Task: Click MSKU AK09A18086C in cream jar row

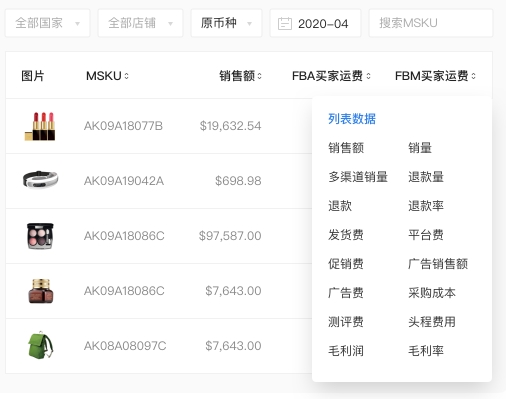Action: 124,291
